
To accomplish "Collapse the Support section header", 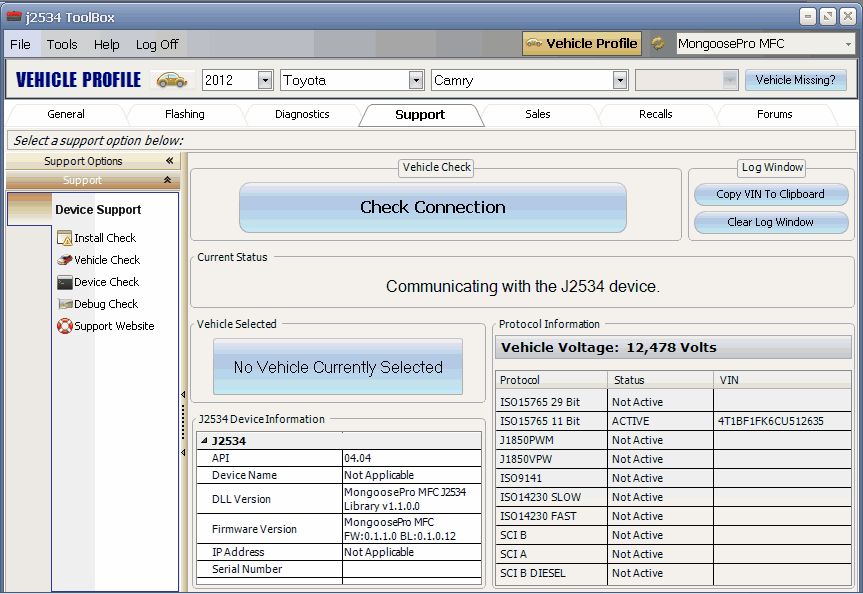I will 167,180.
